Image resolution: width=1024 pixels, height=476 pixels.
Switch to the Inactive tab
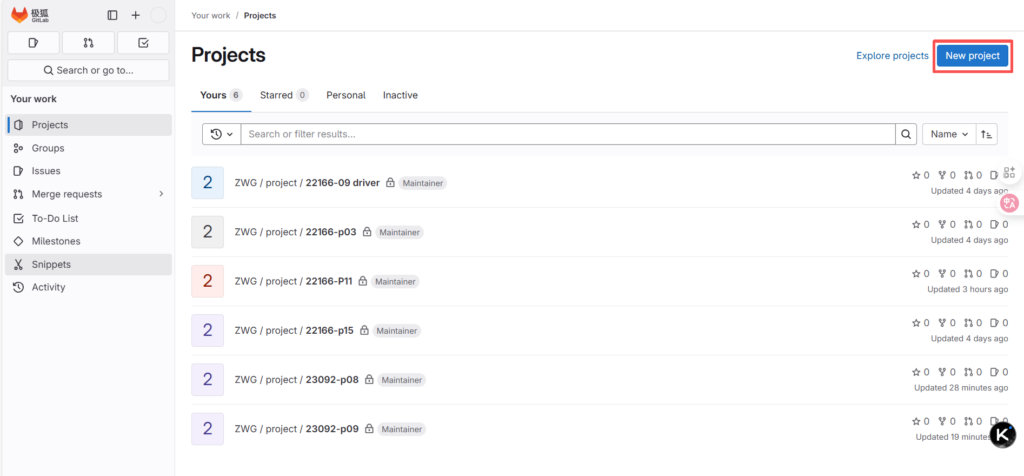(x=400, y=95)
